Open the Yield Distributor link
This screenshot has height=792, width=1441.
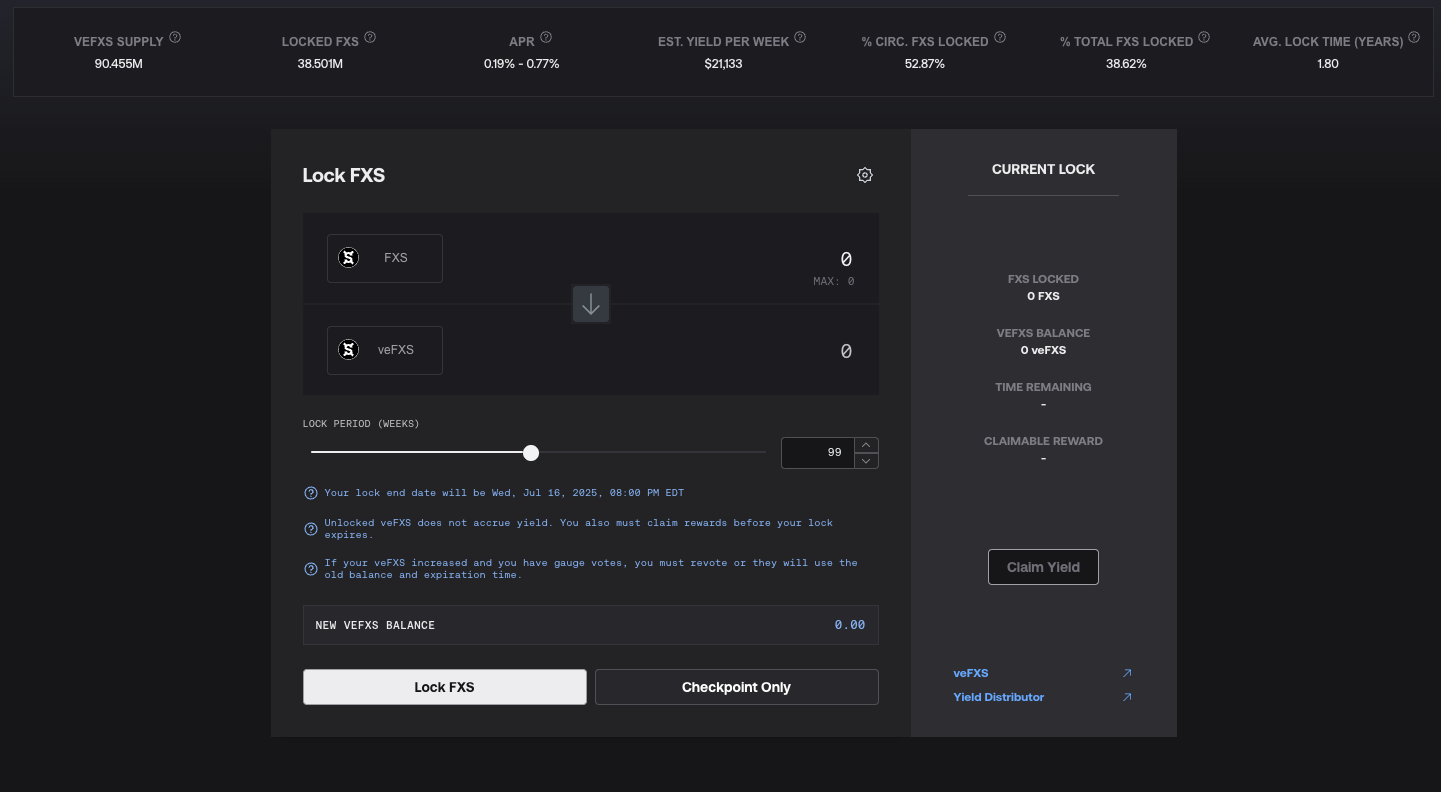[998, 697]
